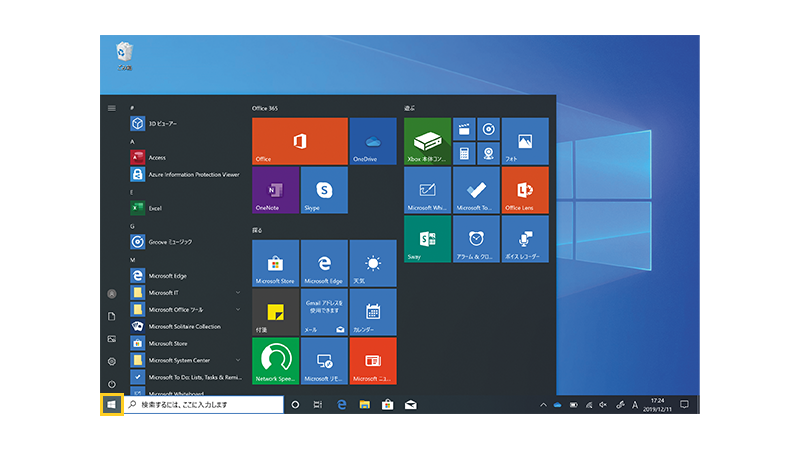
Task: Click the taskbar search box
Action: [x=204, y=405]
